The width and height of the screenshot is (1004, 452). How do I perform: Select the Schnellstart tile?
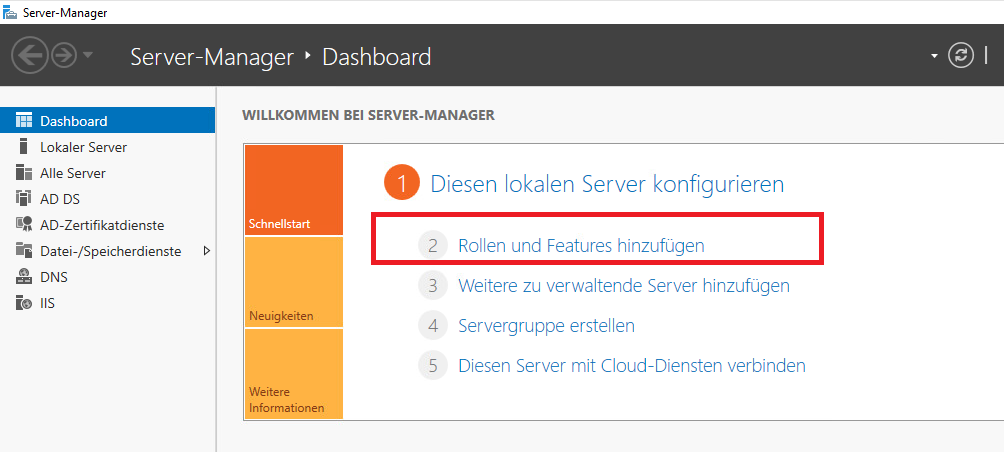pos(293,191)
